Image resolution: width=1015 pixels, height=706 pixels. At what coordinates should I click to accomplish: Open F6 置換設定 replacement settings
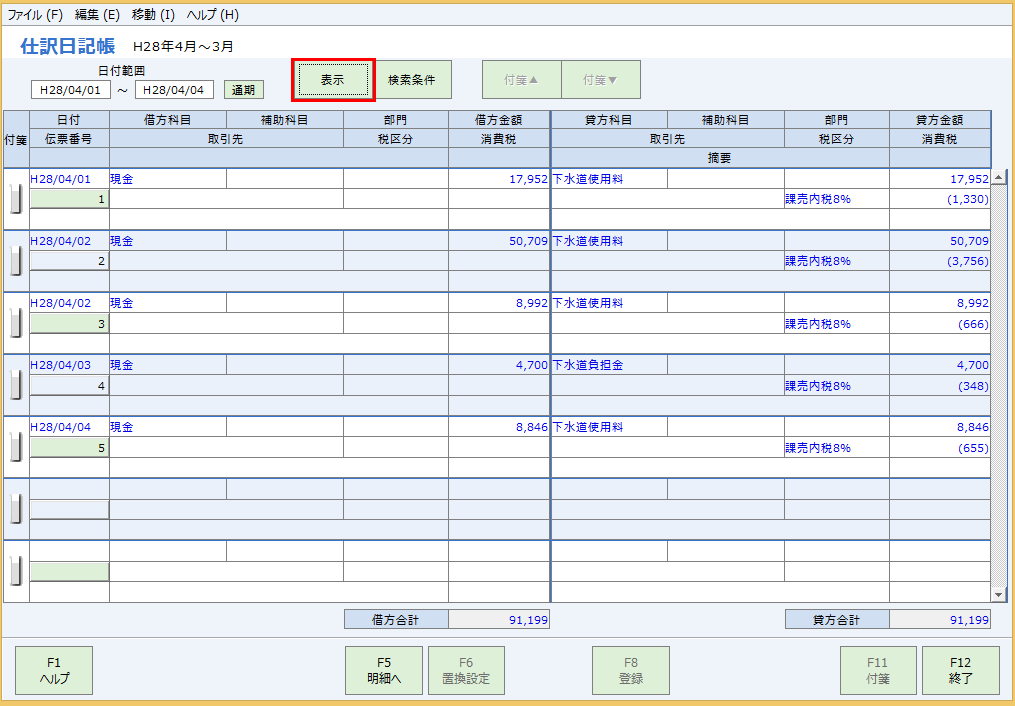click(x=466, y=670)
